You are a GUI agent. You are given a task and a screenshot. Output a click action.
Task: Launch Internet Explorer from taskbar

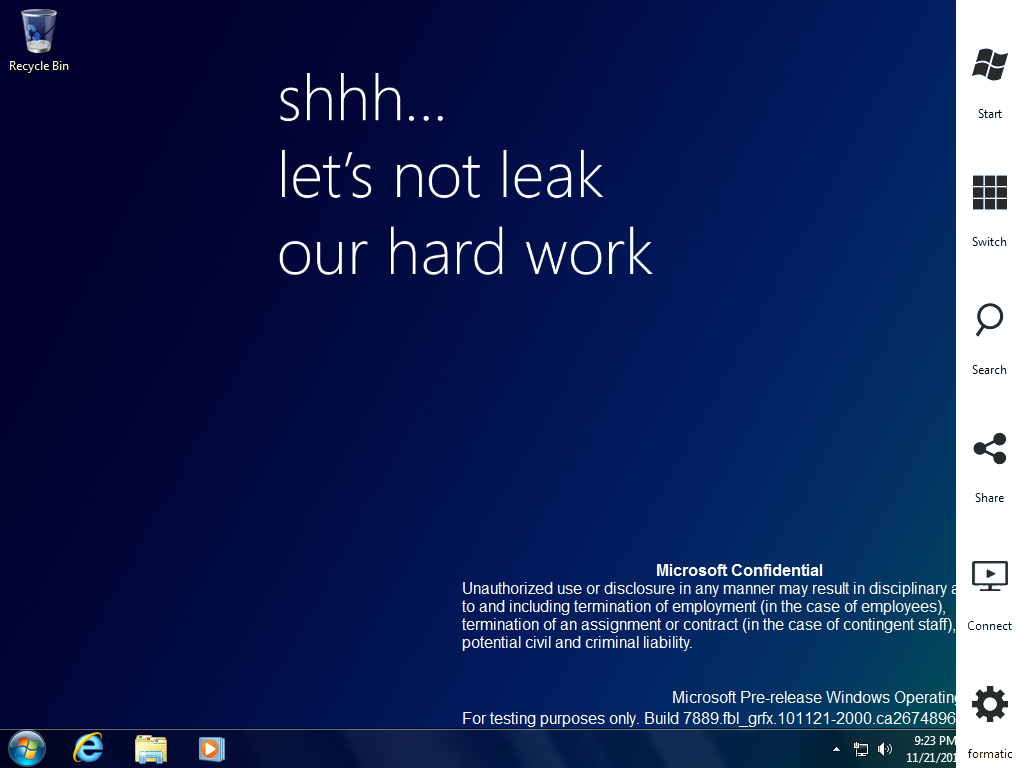click(88, 748)
